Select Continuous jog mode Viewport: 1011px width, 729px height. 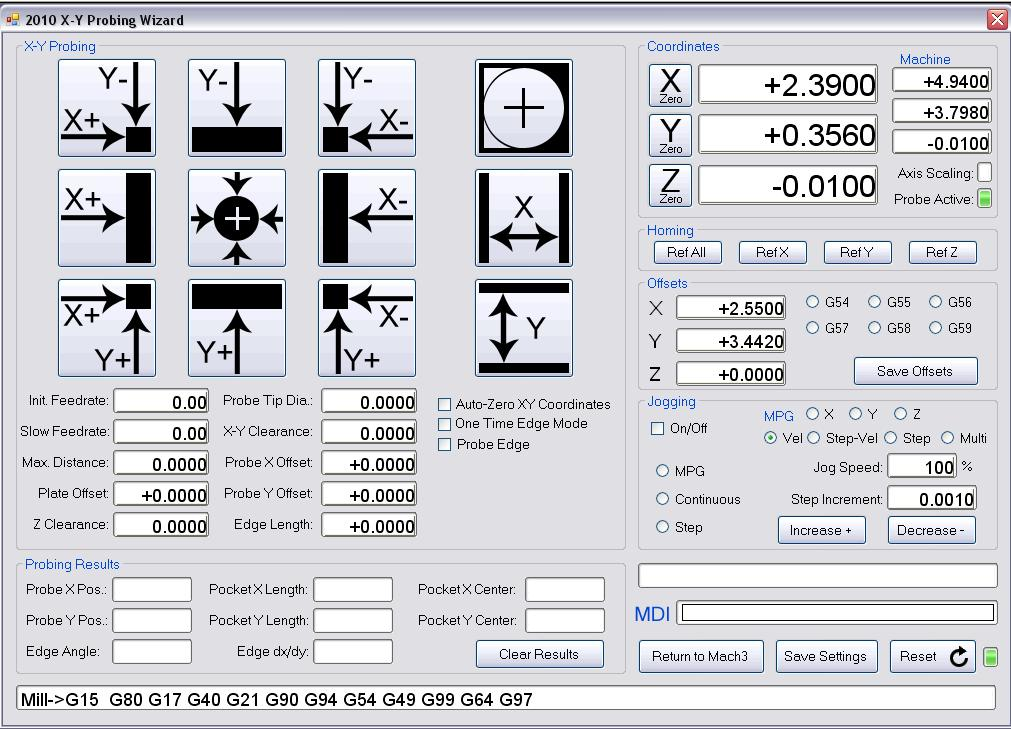pos(662,499)
